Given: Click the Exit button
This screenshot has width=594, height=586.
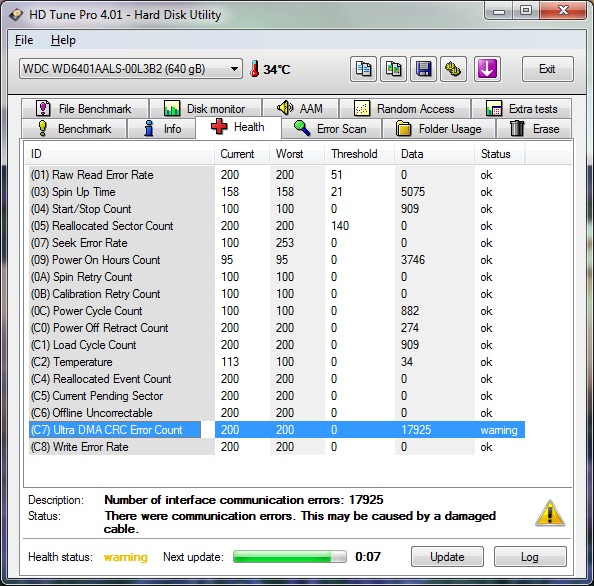Looking at the screenshot, I should click(x=547, y=69).
